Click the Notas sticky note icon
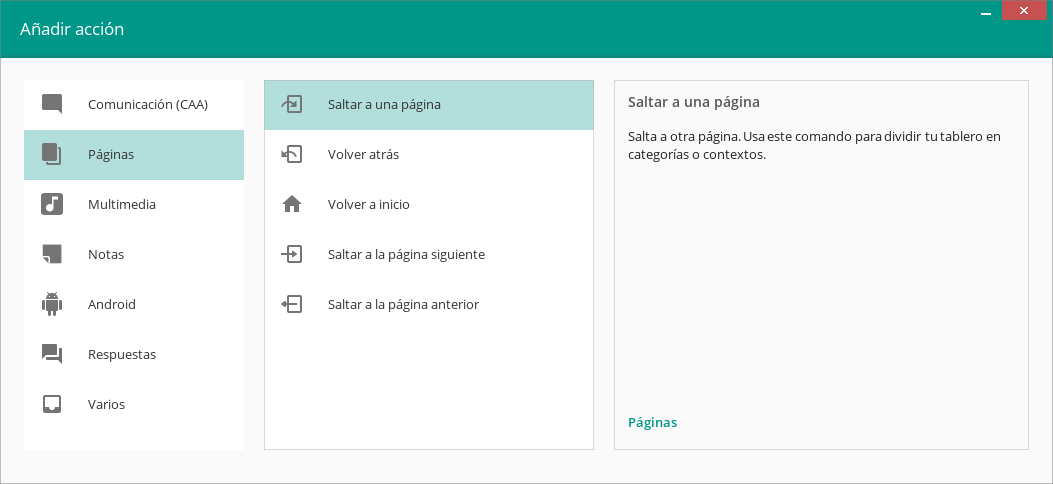The height and width of the screenshot is (484, 1053). [x=52, y=254]
